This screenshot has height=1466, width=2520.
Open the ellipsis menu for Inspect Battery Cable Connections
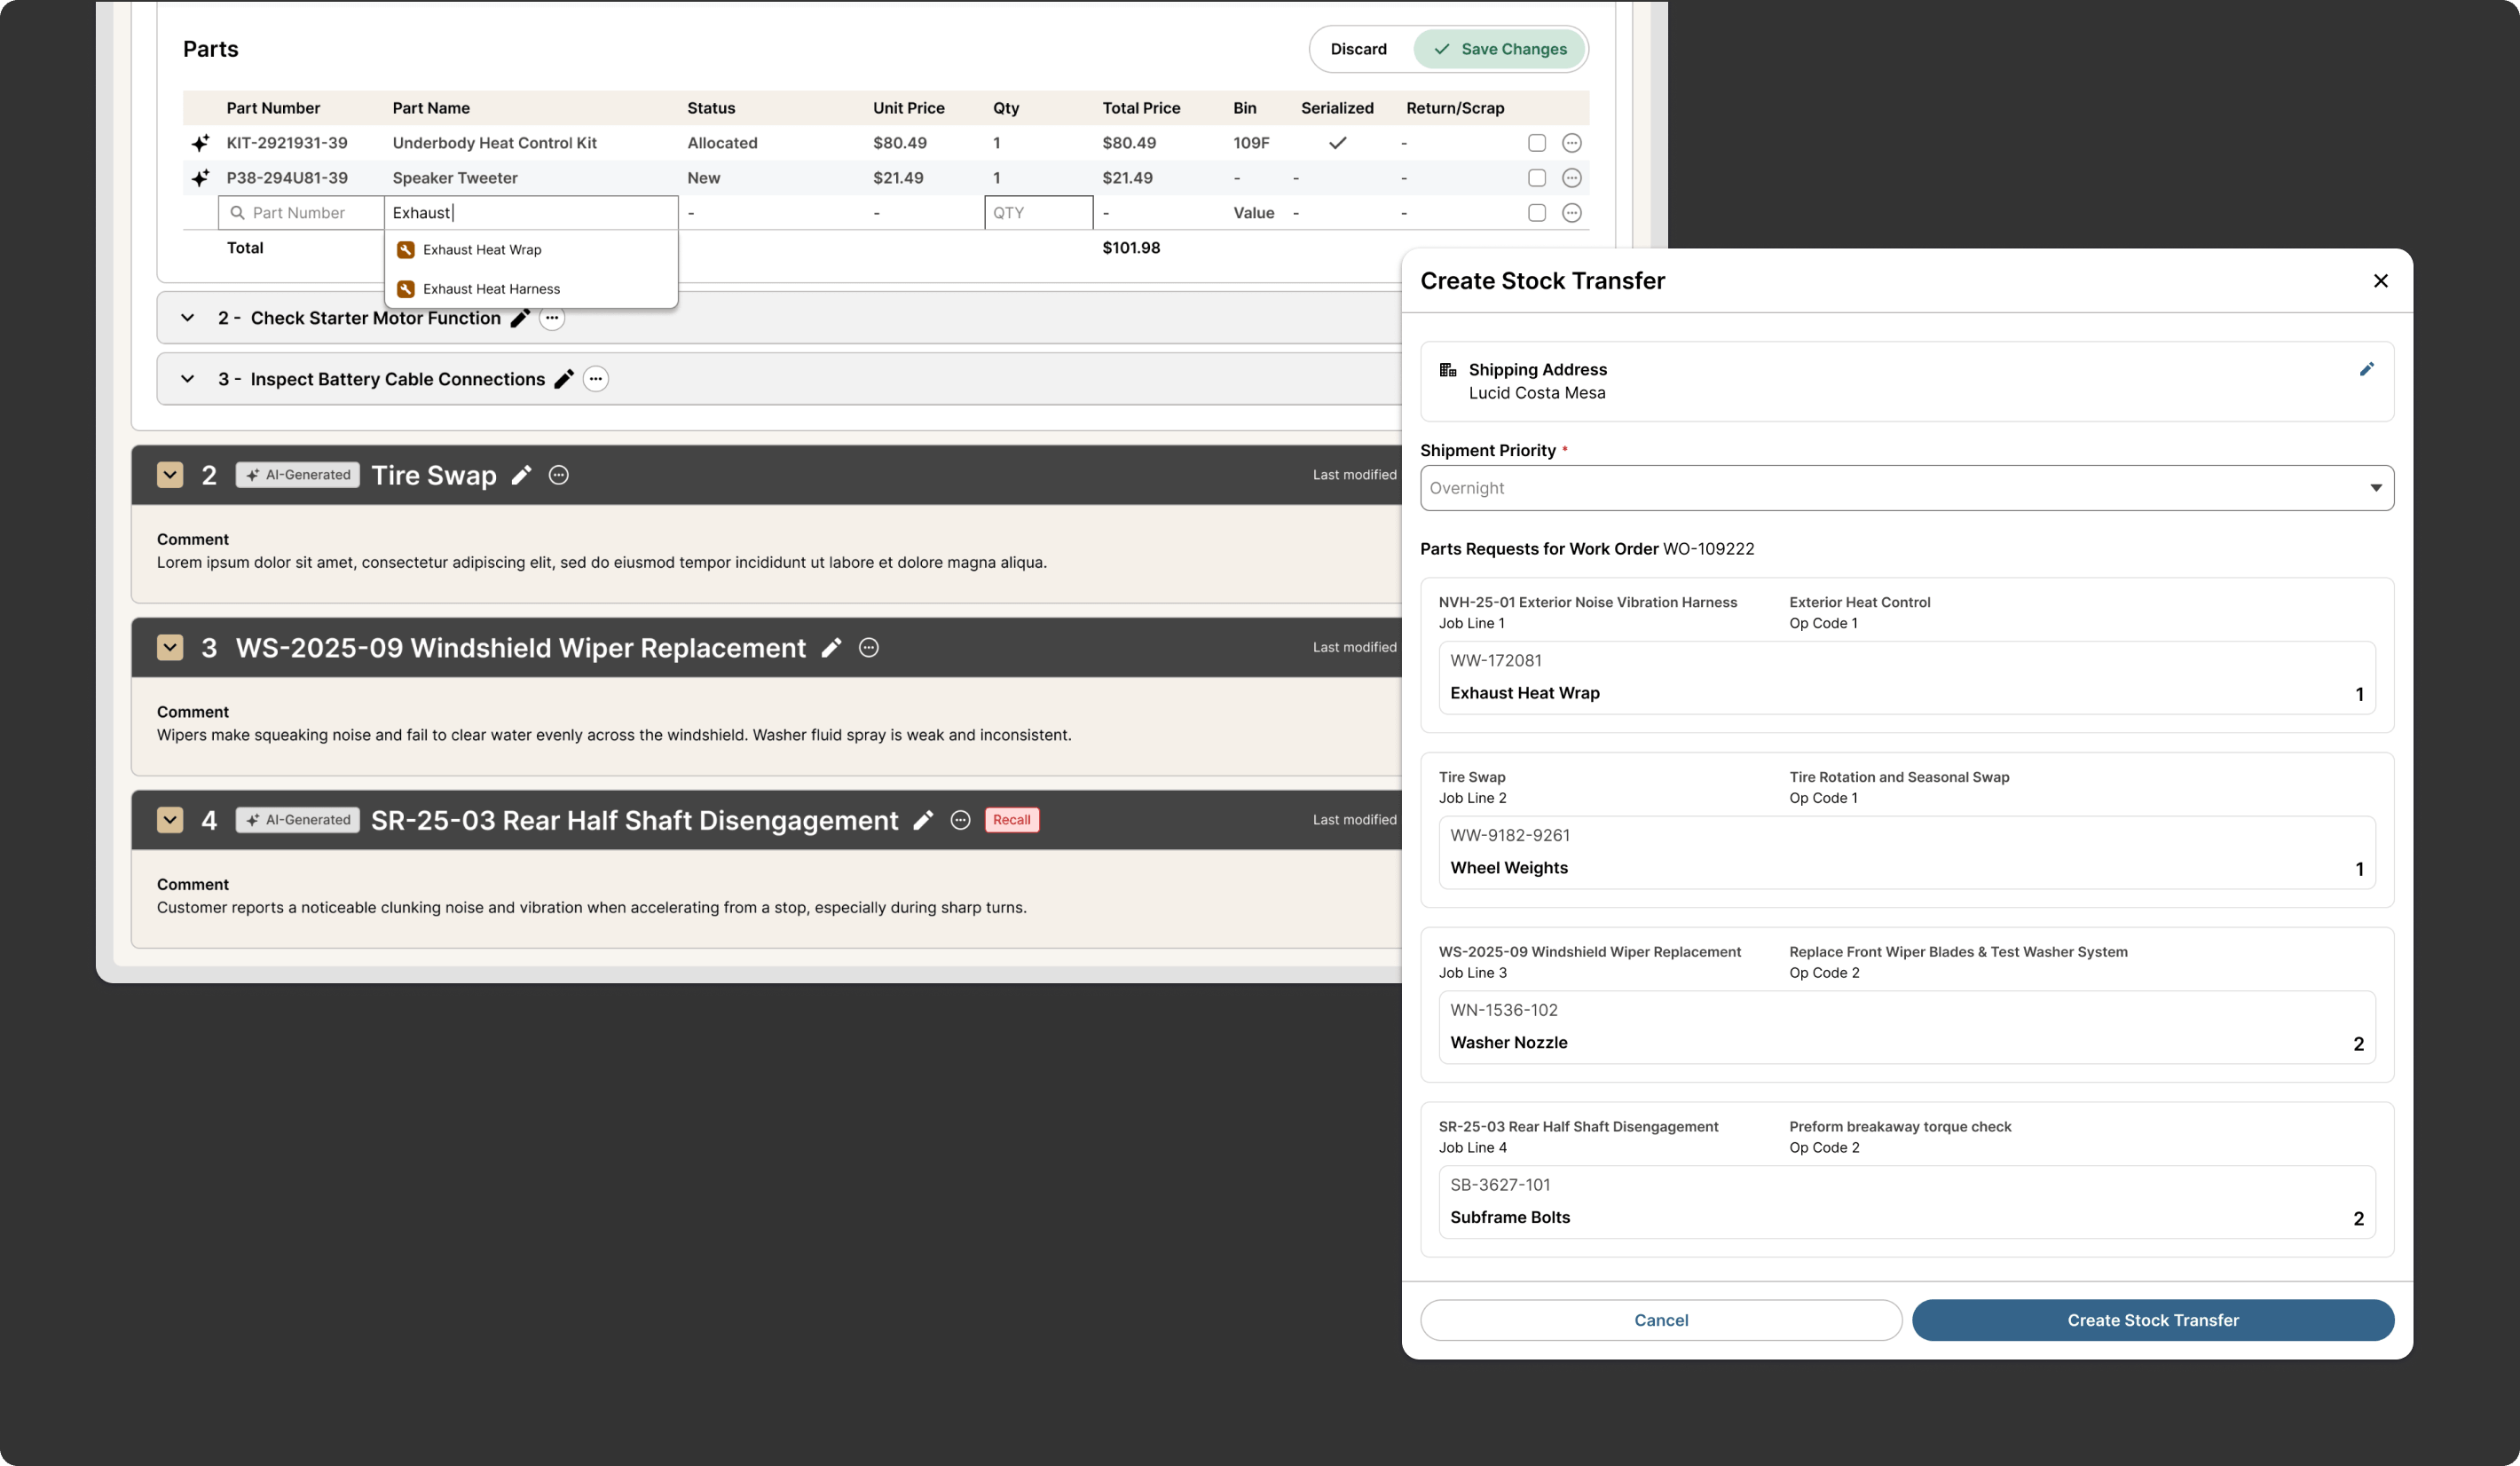pos(595,379)
